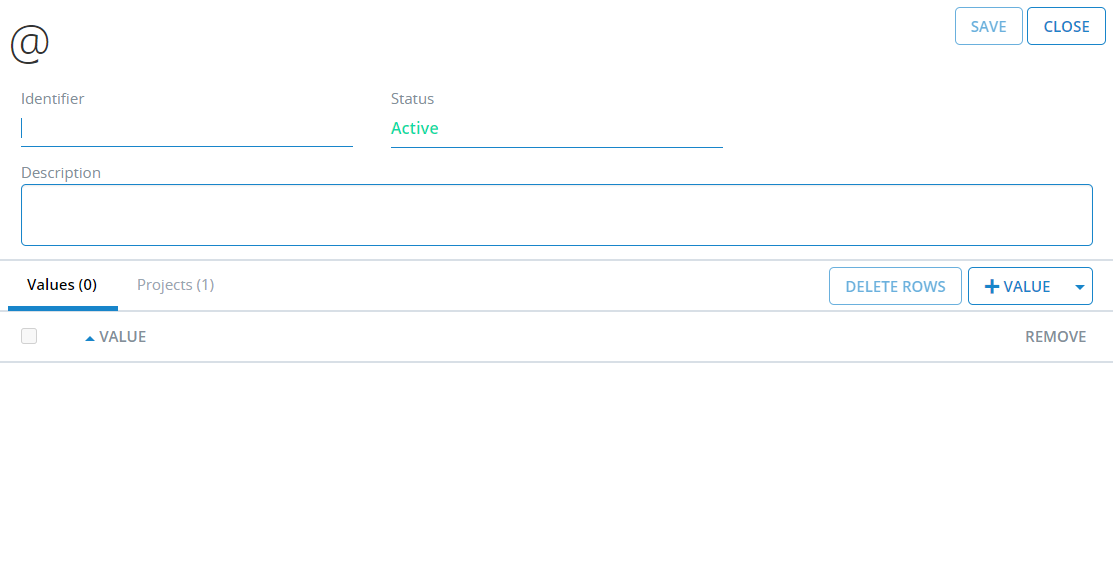Click inside the Description text box

click(x=556, y=215)
